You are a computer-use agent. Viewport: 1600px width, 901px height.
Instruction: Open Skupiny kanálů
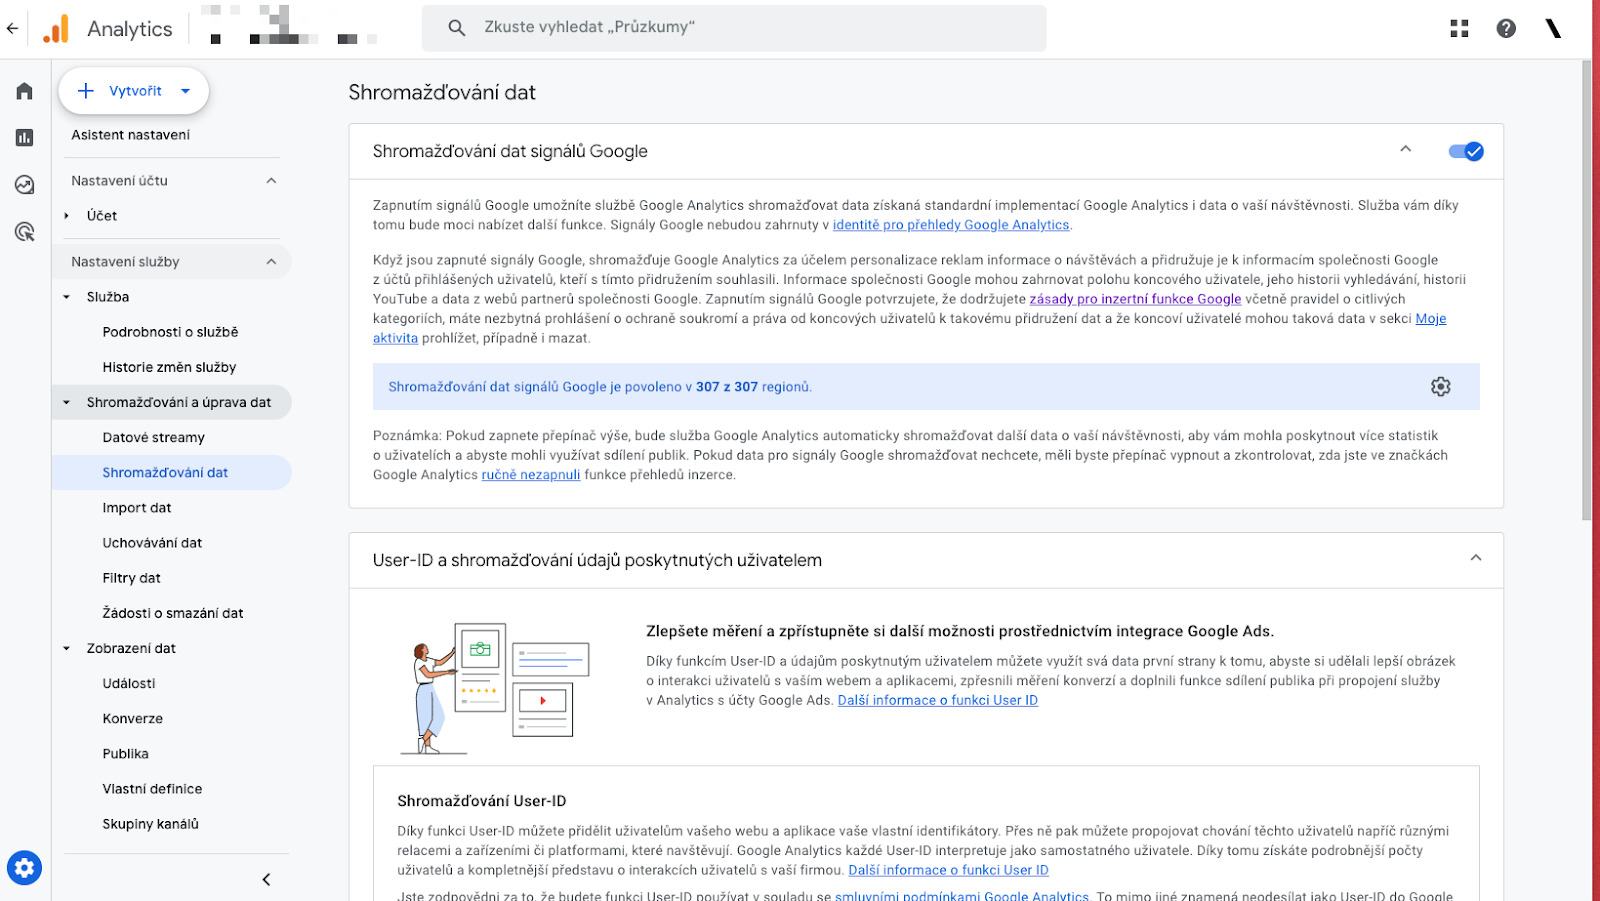[x=150, y=824]
